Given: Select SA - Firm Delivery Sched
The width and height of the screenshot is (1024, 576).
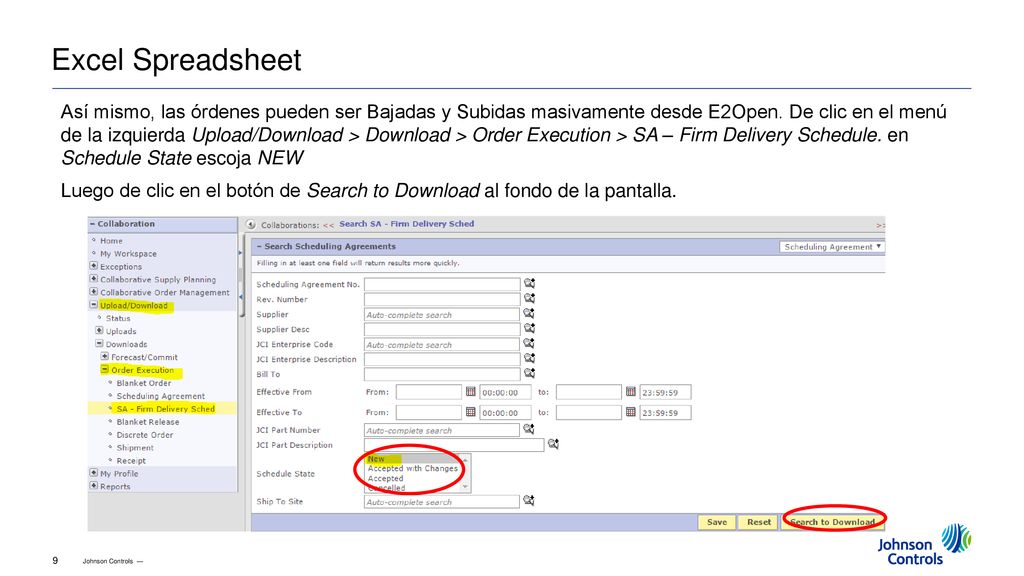Looking at the screenshot, I should click(166, 409).
